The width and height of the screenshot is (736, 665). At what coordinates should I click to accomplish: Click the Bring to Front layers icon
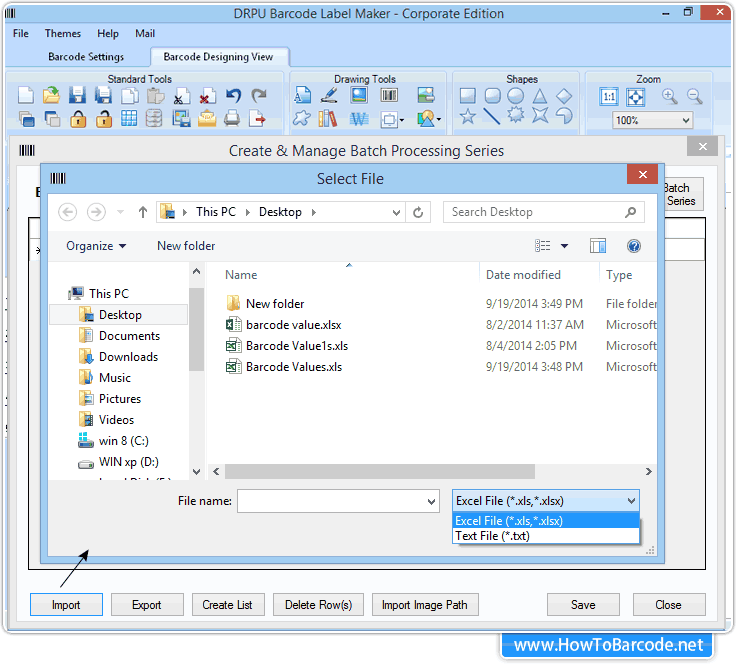27,119
